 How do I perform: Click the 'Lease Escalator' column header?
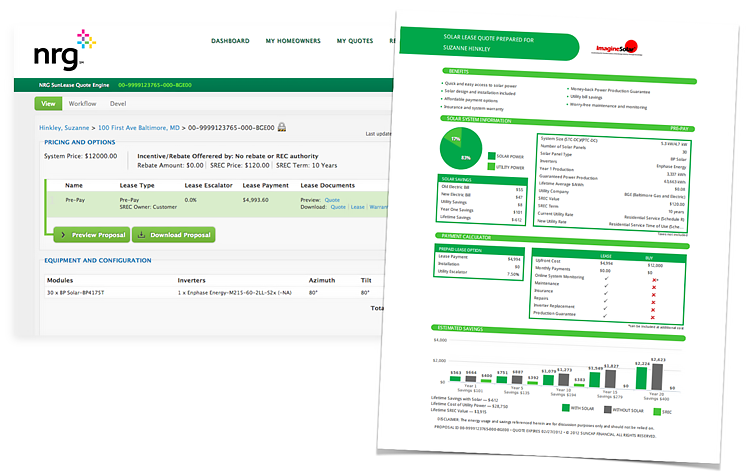209,186
